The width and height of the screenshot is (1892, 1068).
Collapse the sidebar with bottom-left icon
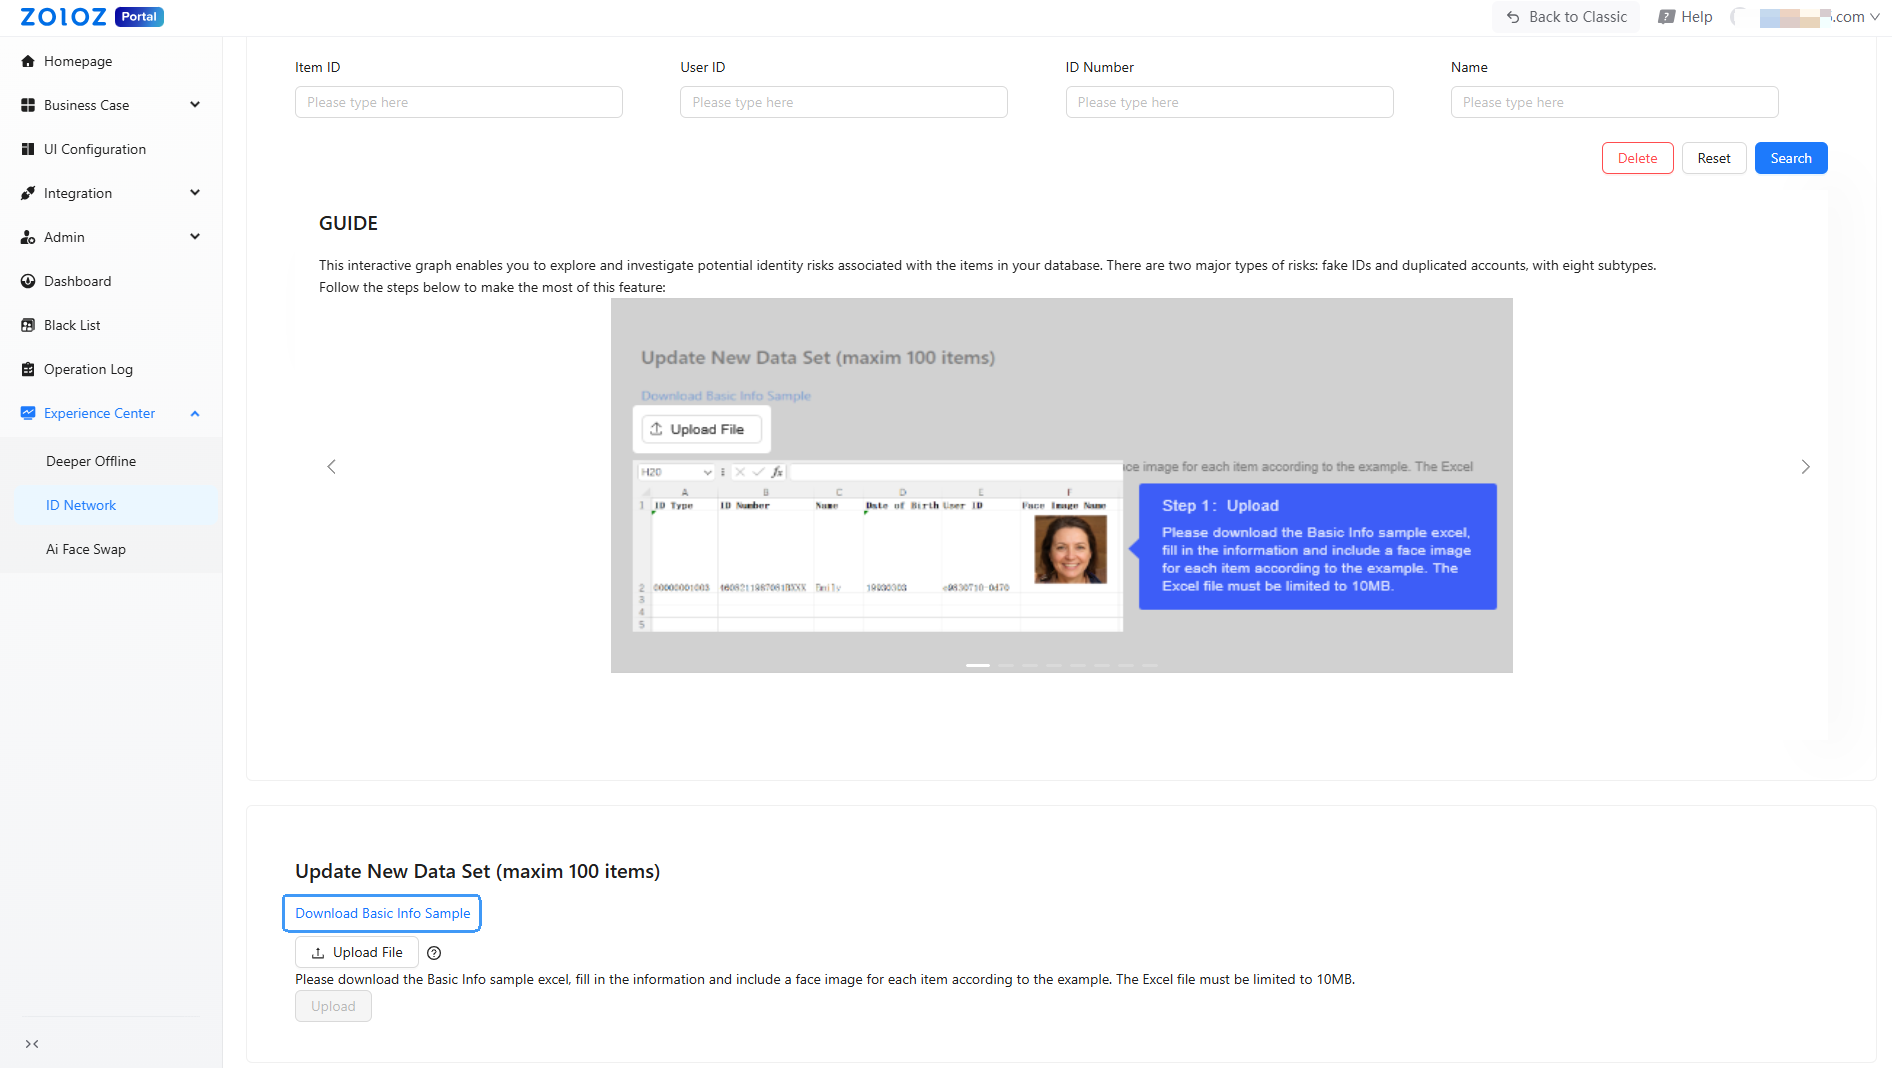[32, 1044]
